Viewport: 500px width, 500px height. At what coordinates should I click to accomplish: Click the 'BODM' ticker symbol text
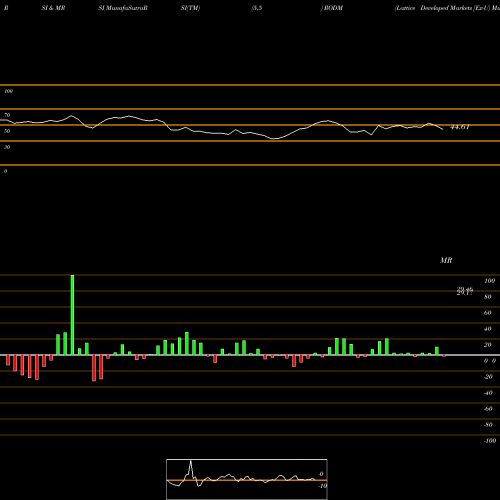(333, 8)
